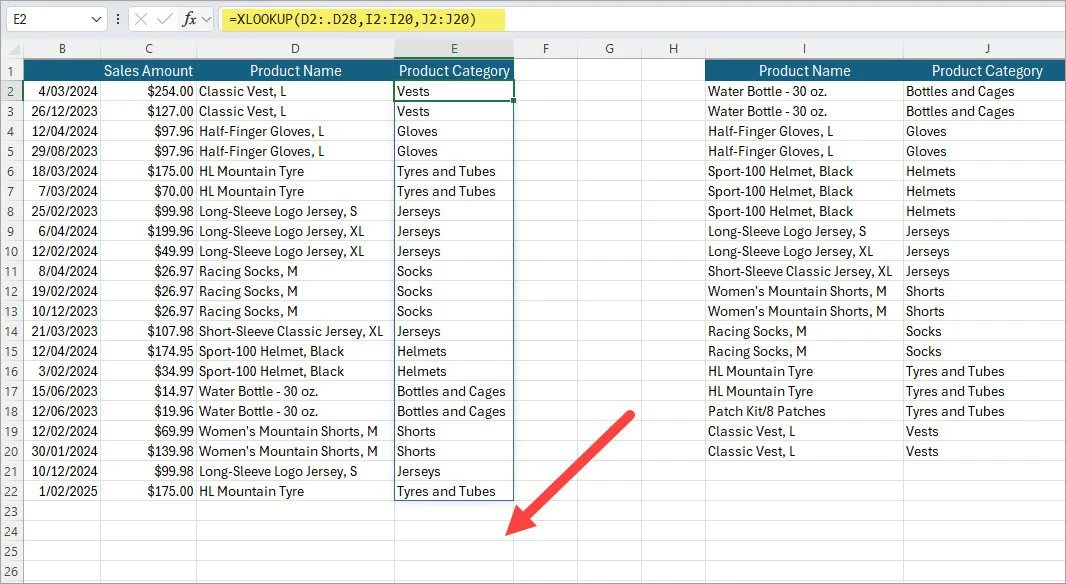Select date cell 3/02/2024

[62, 371]
